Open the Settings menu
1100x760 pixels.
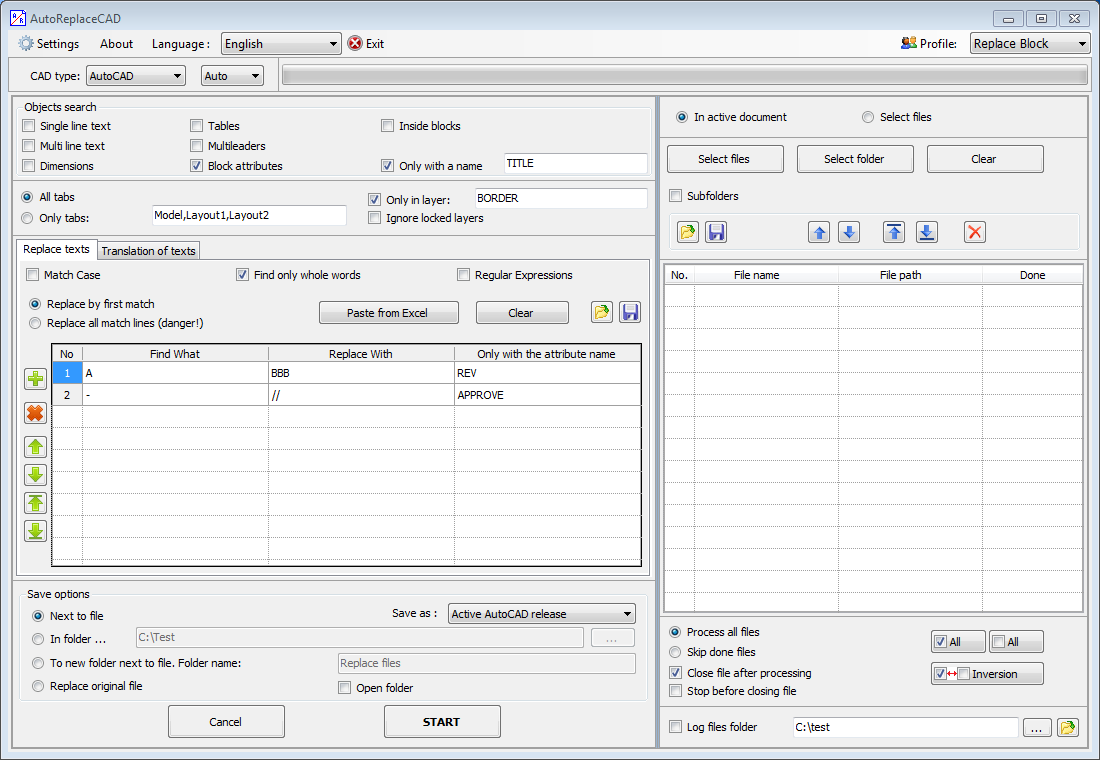[x=58, y=44]
